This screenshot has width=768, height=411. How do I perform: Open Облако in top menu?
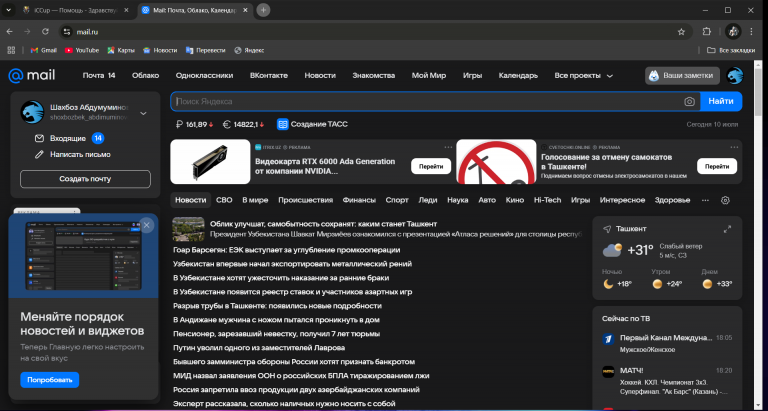145,75
